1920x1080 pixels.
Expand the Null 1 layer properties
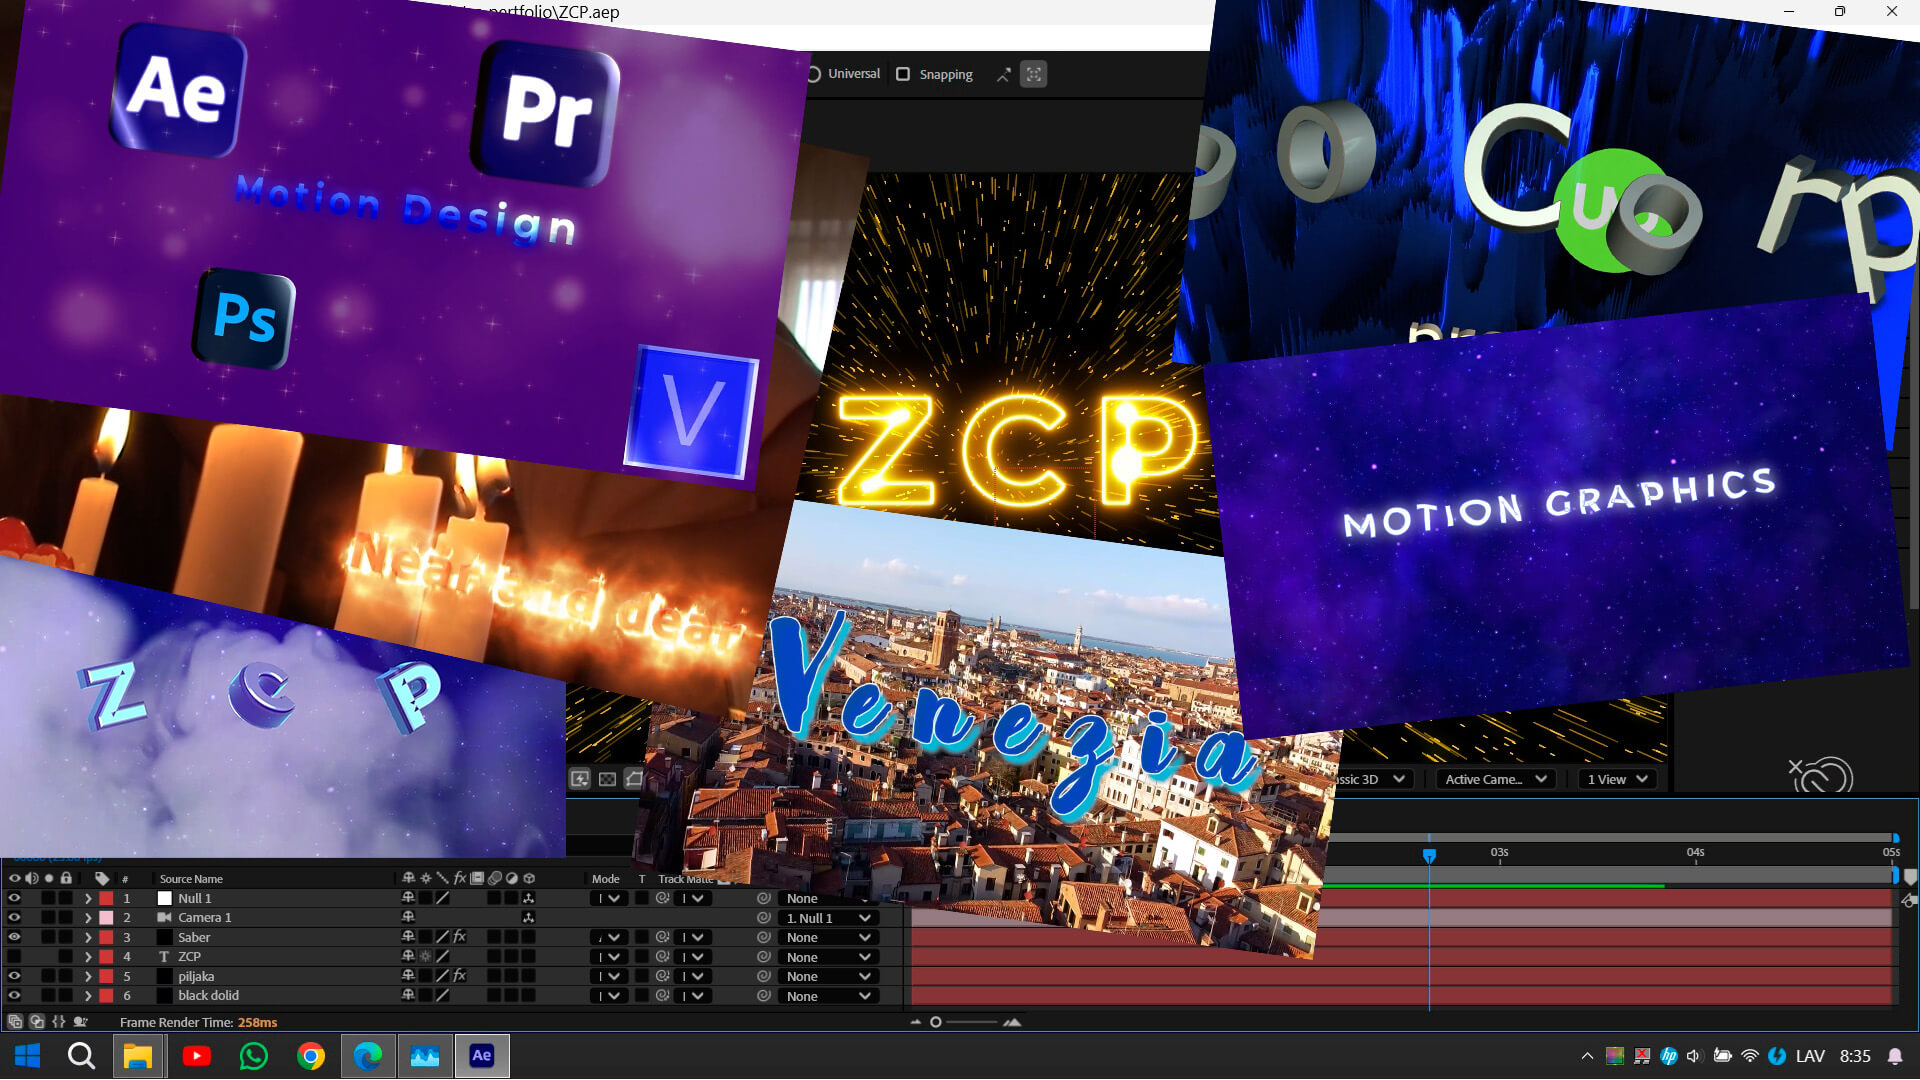click(88, 899)
